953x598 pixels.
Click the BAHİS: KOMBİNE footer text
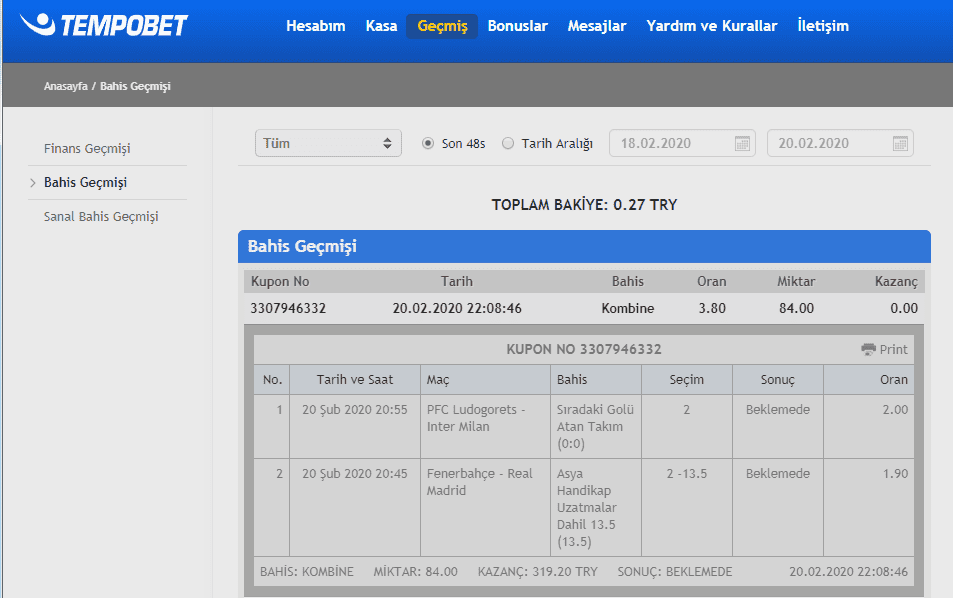(306, 572)
